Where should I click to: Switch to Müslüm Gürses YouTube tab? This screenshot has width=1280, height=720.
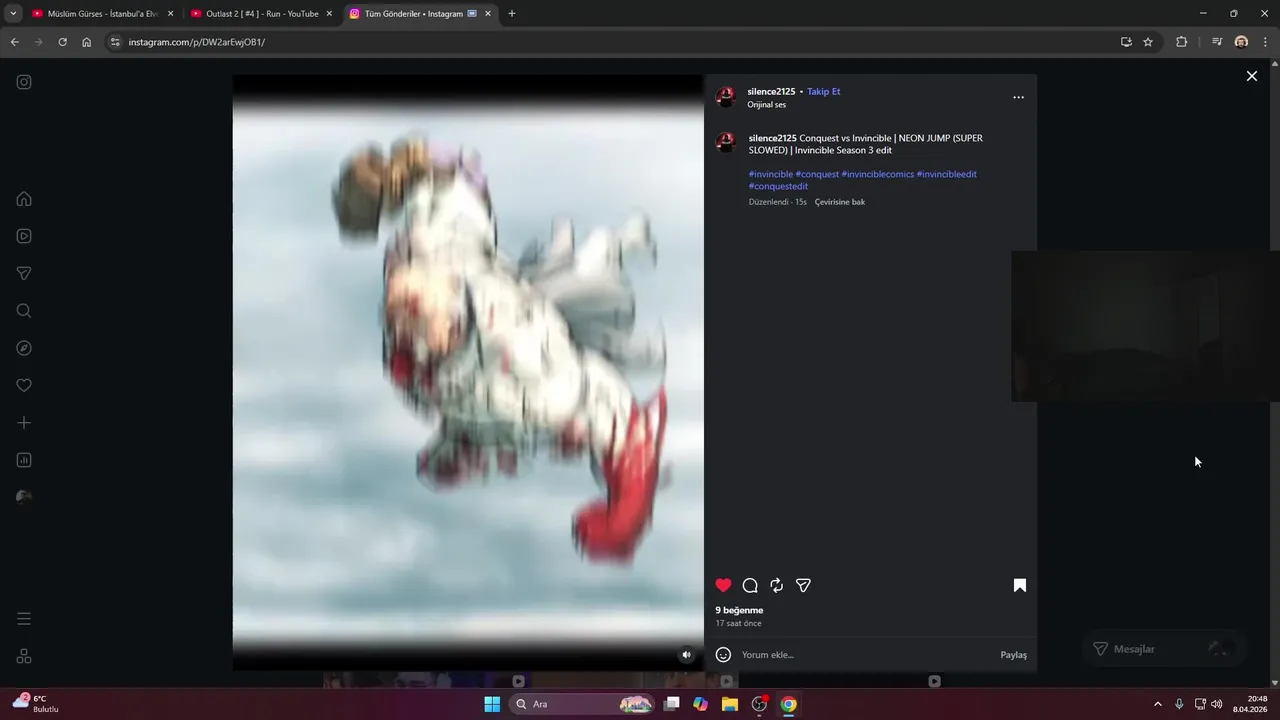click(102, 14)
